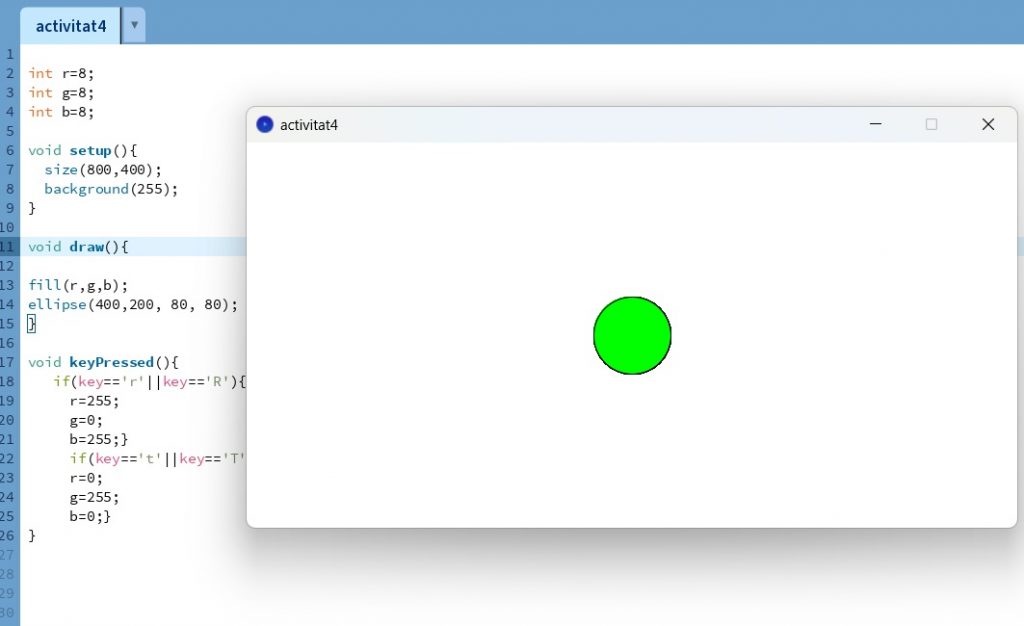Click the g=255; assignment on line 24
The image size is (1024, 626).
[x=93, y=497]
